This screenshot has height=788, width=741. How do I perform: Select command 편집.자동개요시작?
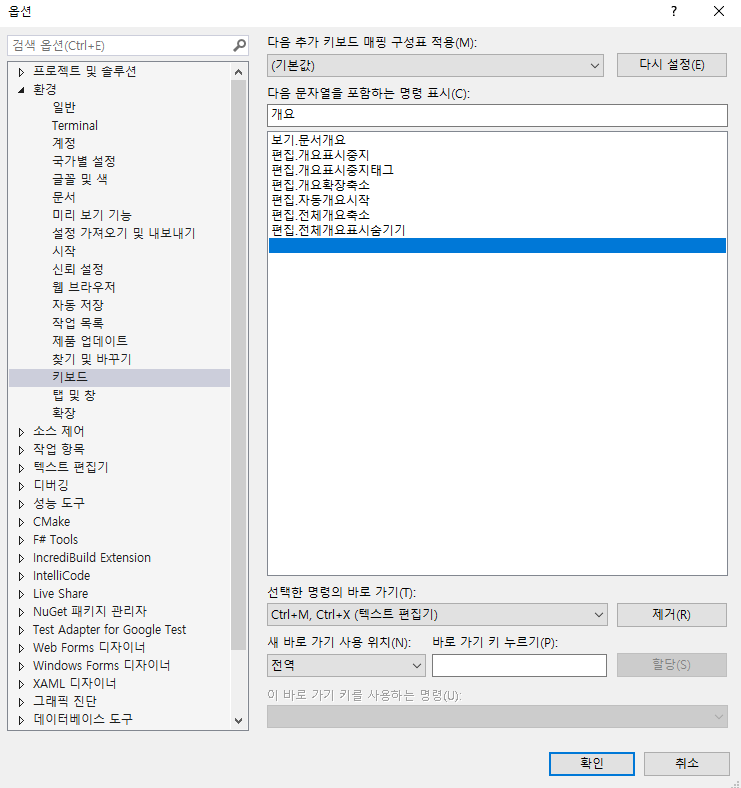tap(320, 201)
